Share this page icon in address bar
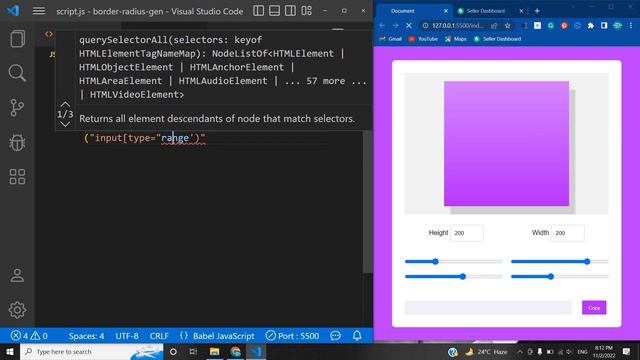Screen dimensions: 640x360 click(x=494, y=25)
